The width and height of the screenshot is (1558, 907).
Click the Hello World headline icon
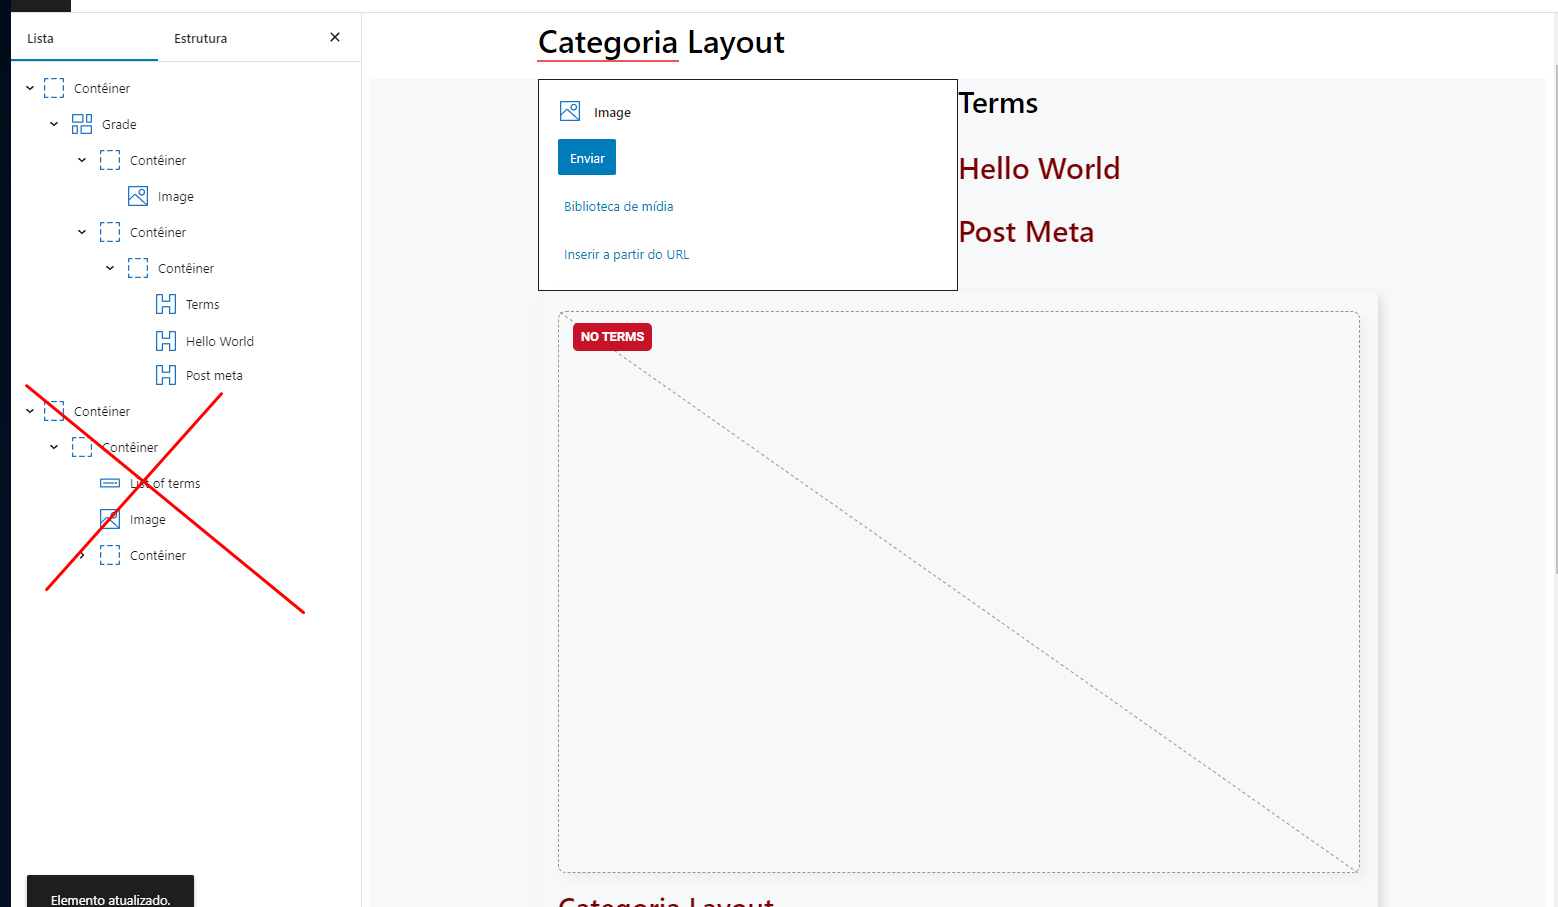coord(166,341)
